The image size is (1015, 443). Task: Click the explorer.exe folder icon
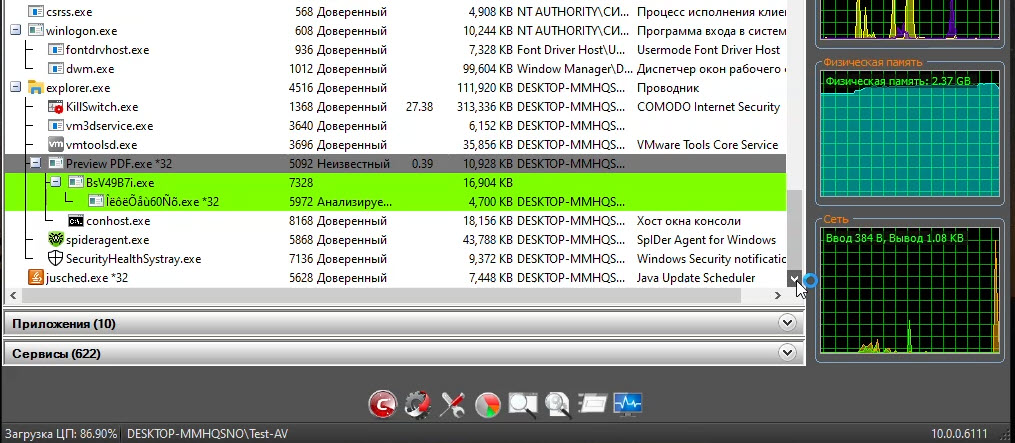click(x=36, y=87)
